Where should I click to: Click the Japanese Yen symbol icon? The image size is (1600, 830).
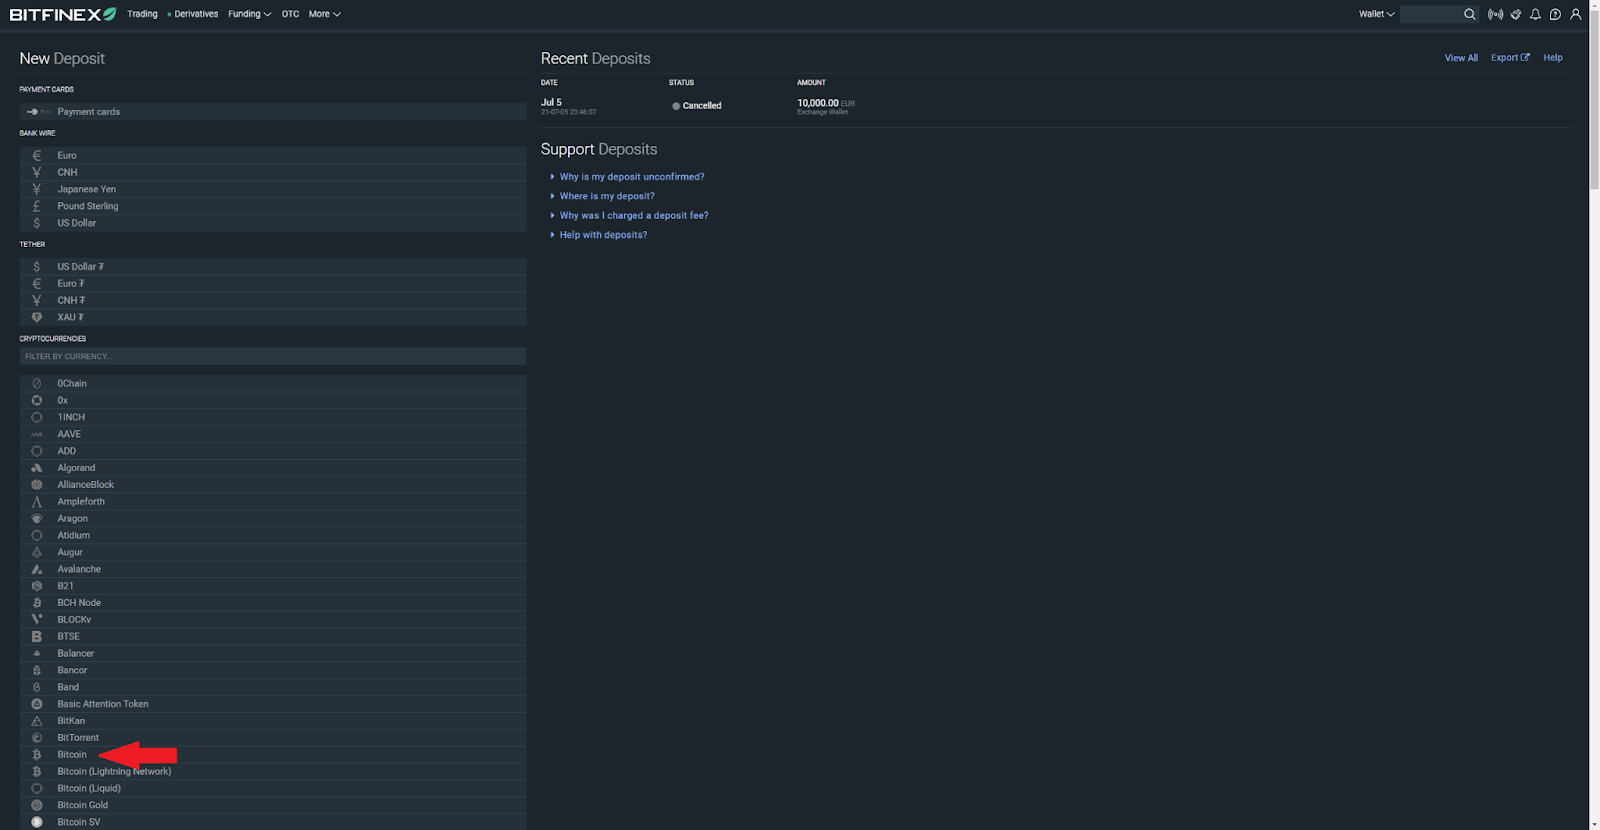37,189
